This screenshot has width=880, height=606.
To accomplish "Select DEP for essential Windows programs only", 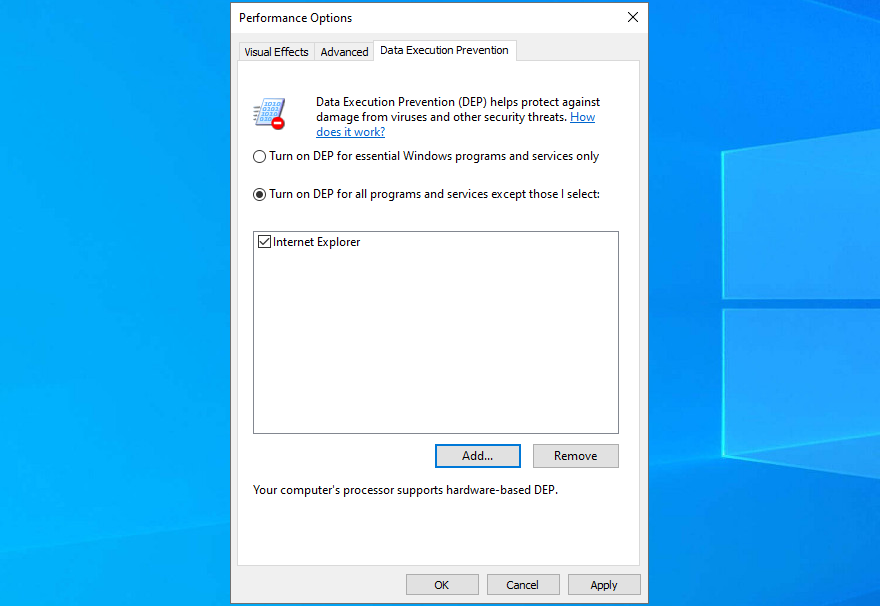I will click(x=259, y=156).
